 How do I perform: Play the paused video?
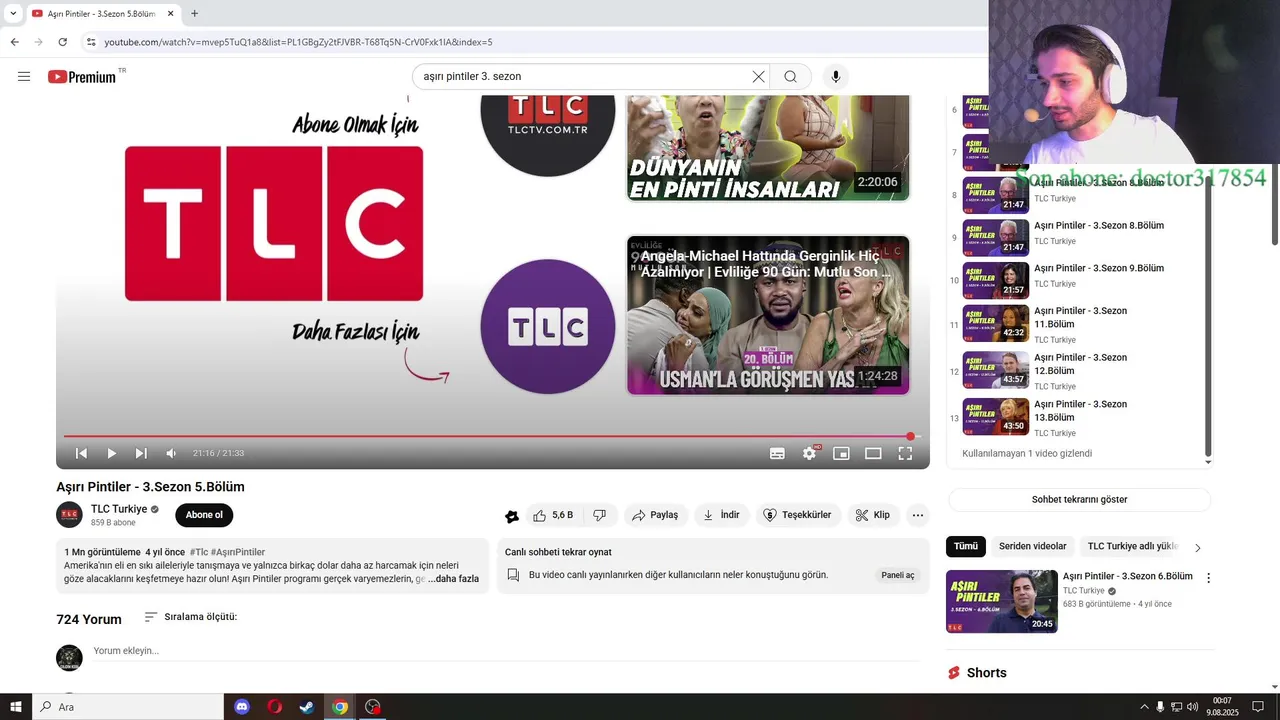(x=111, y=453)
